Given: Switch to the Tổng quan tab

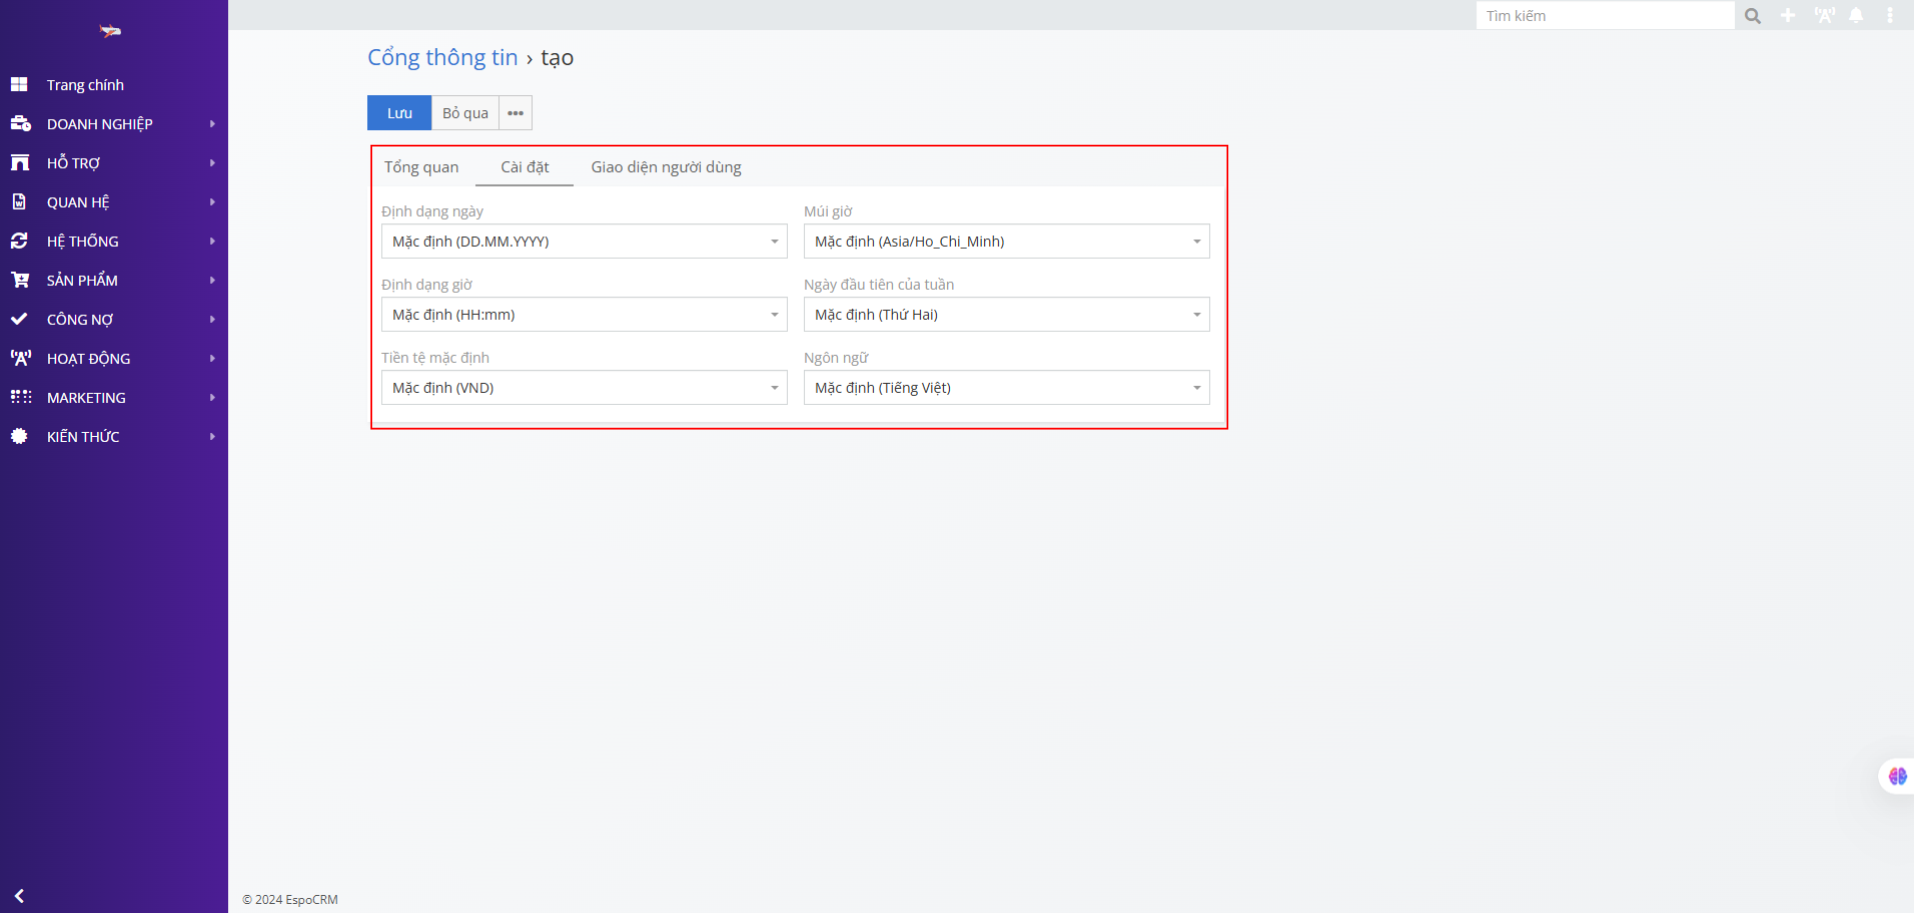Looking at the screenshot, I should [421, 167].
